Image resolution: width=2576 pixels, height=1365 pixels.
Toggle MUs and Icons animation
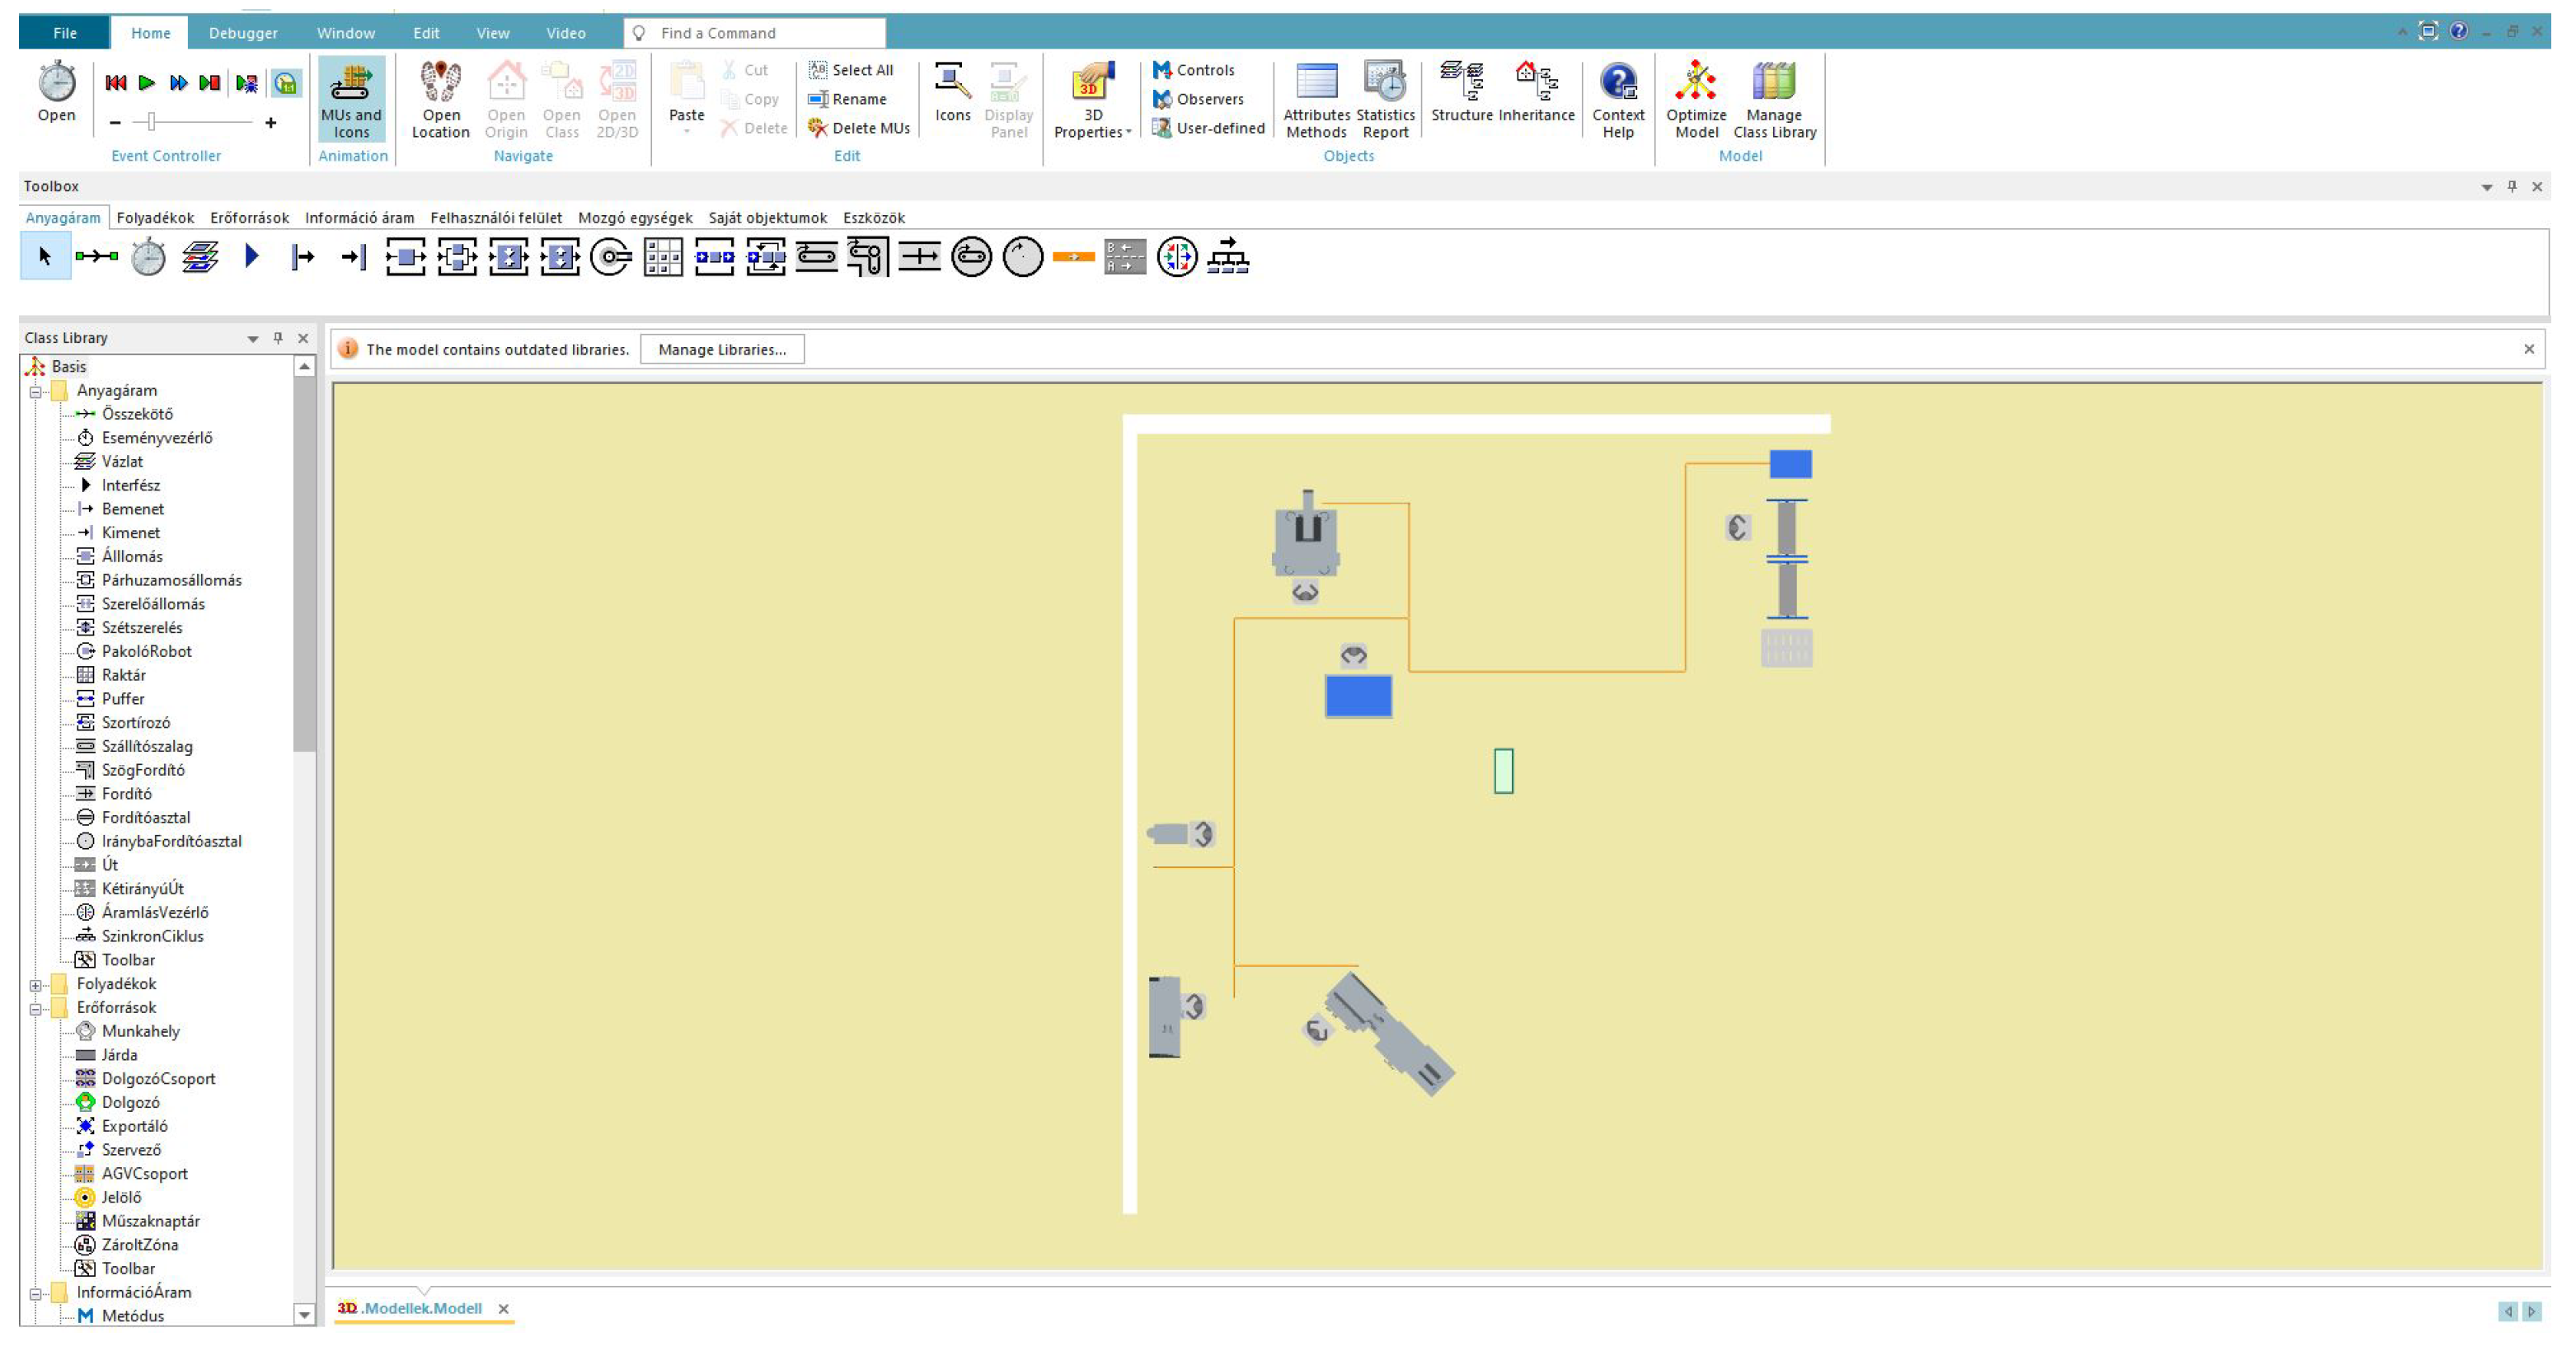[x=351, y=99]
